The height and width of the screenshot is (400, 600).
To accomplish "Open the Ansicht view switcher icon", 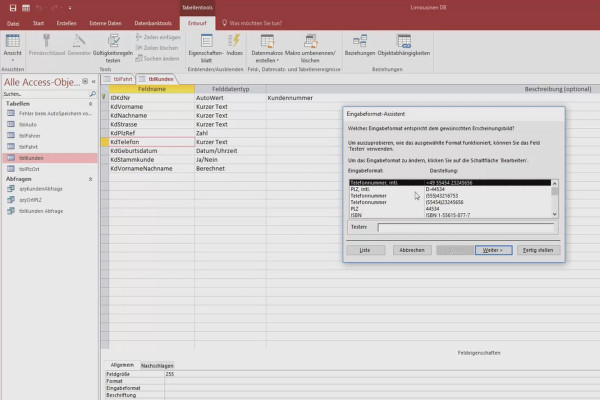I will tap(12, 41).
